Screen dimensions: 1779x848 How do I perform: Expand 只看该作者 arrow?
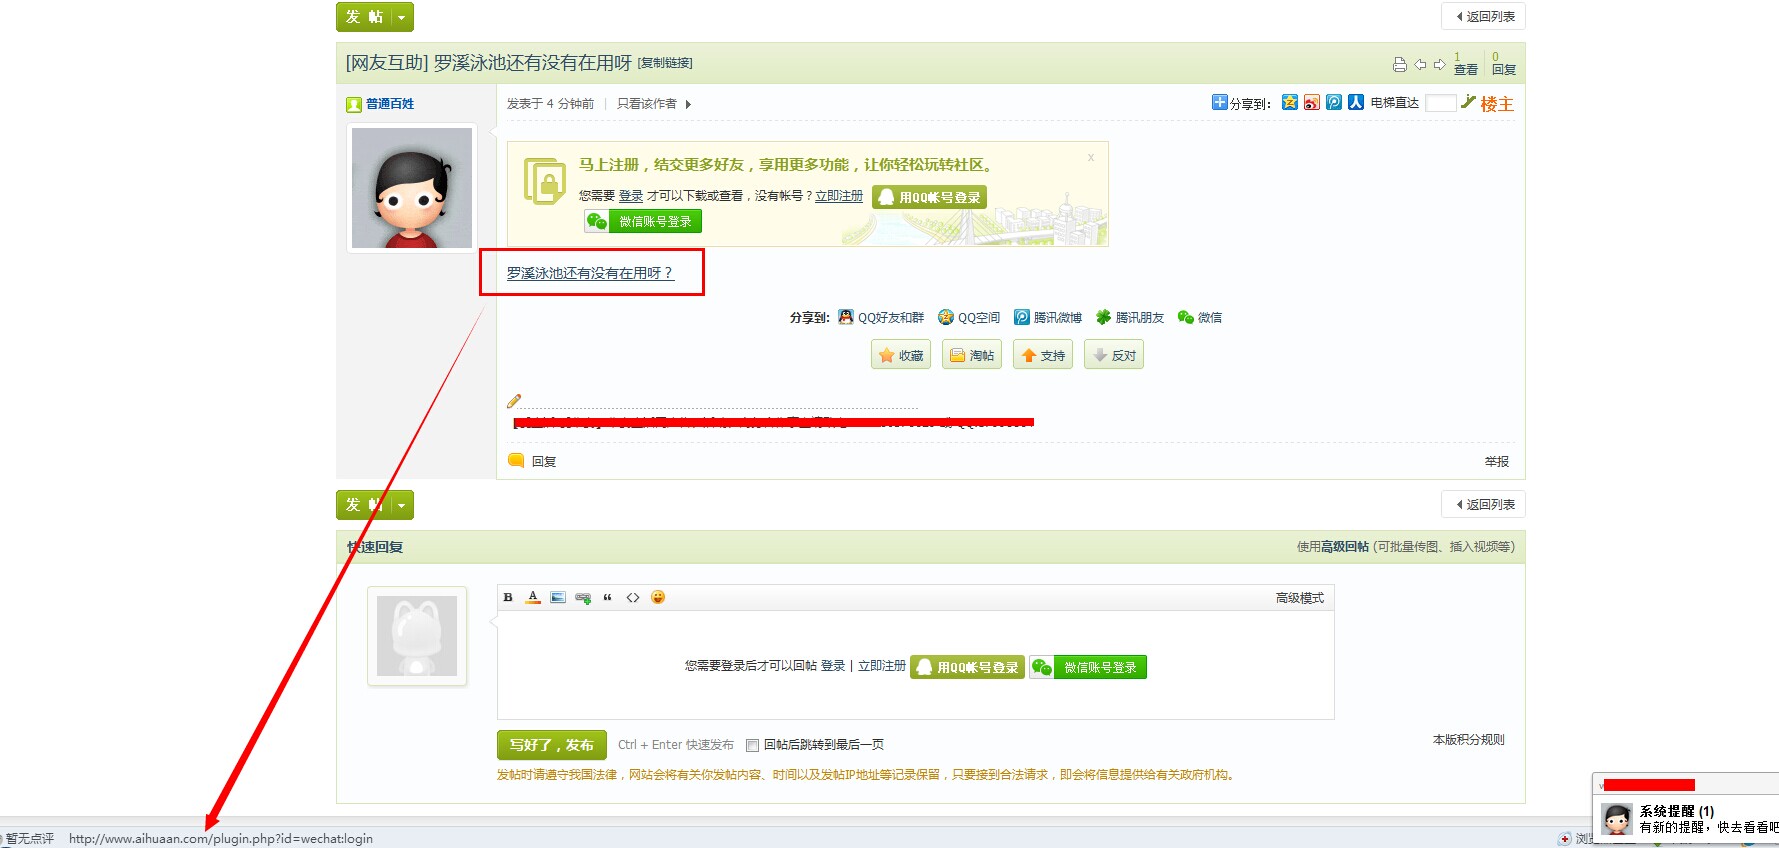tap(688, 104)
